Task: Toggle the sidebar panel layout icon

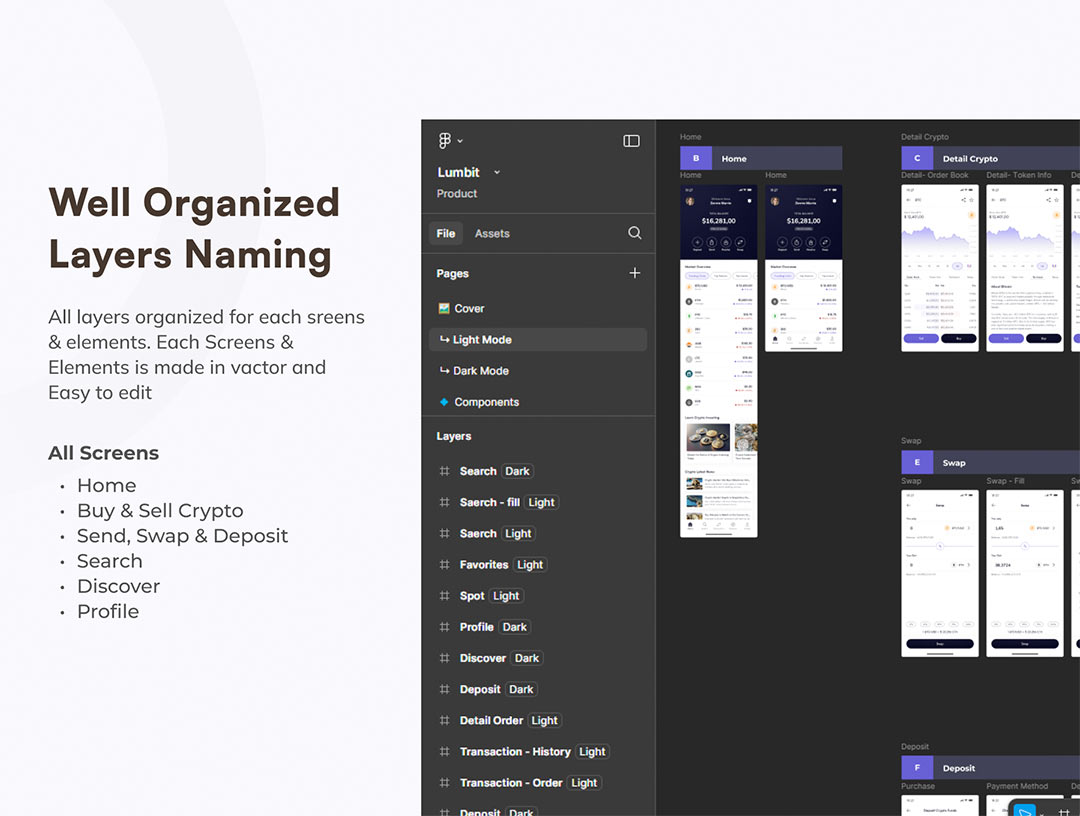Action: point(631,141)
